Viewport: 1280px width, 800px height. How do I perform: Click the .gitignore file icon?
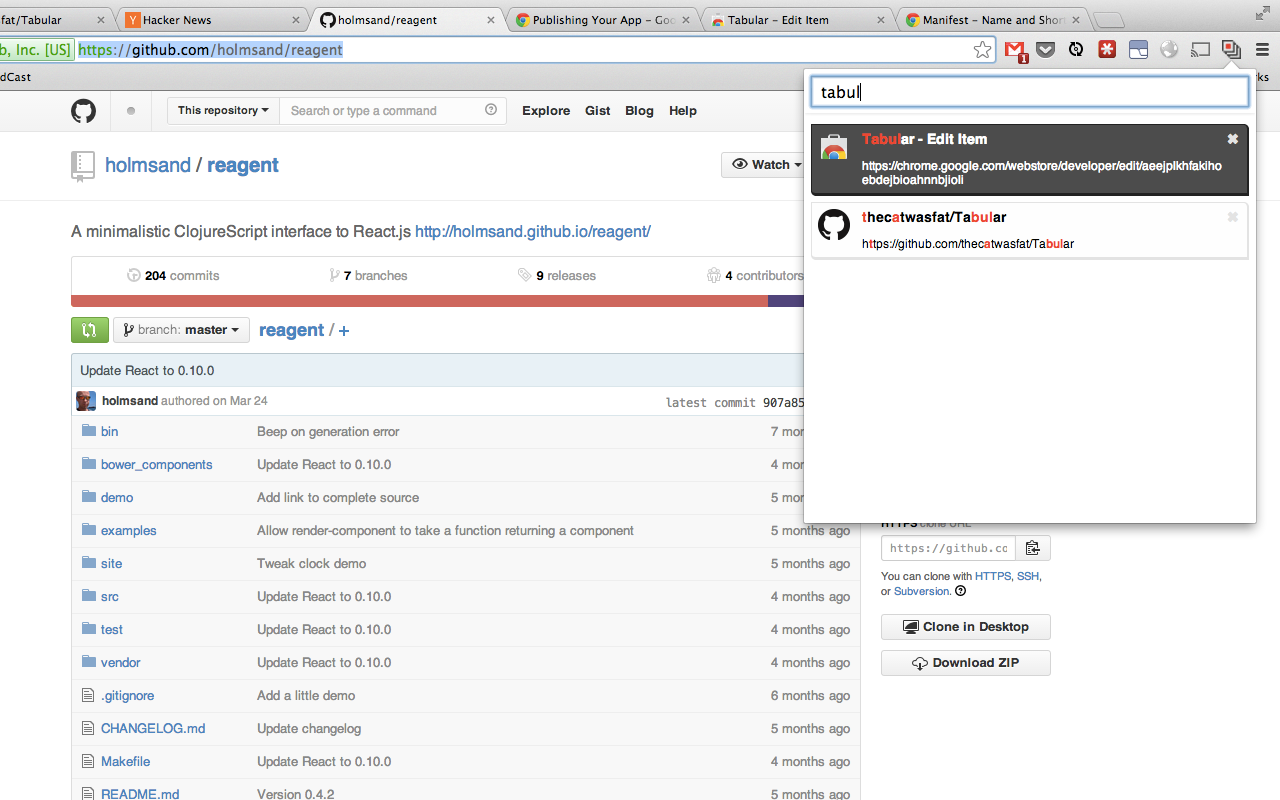(89, 695)
